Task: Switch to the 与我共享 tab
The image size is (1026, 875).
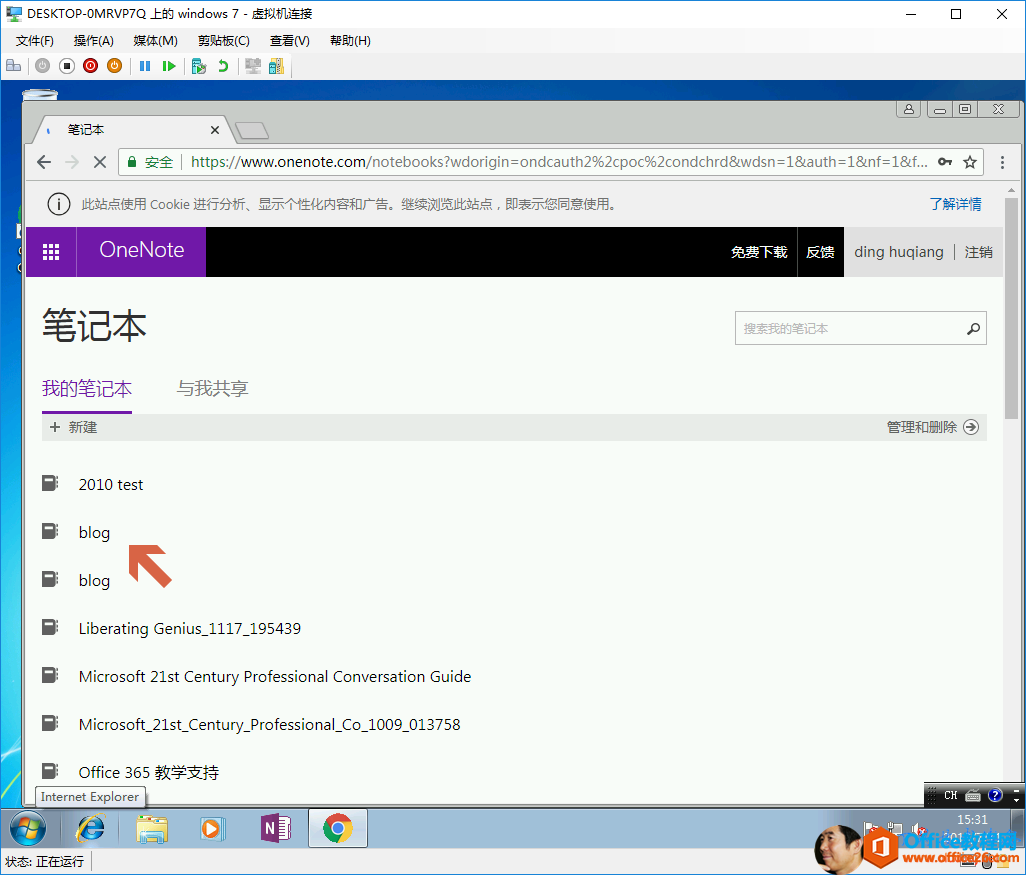Action: tap(212, 389)
